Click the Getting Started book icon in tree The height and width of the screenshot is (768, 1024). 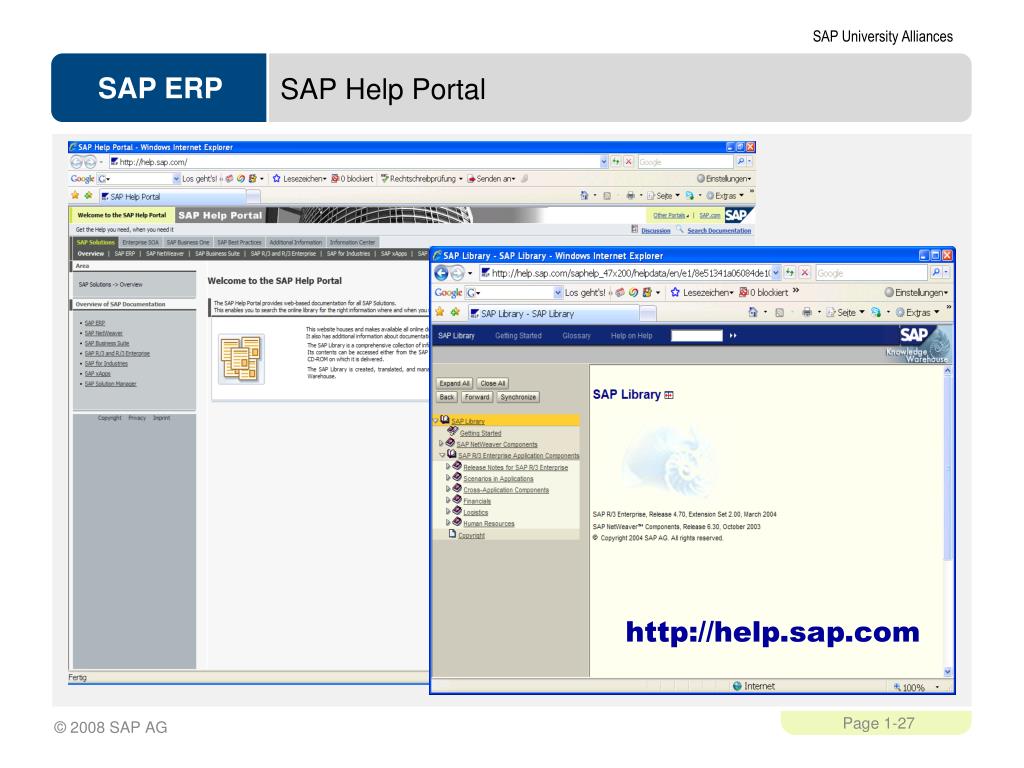(x=452, y=432)
